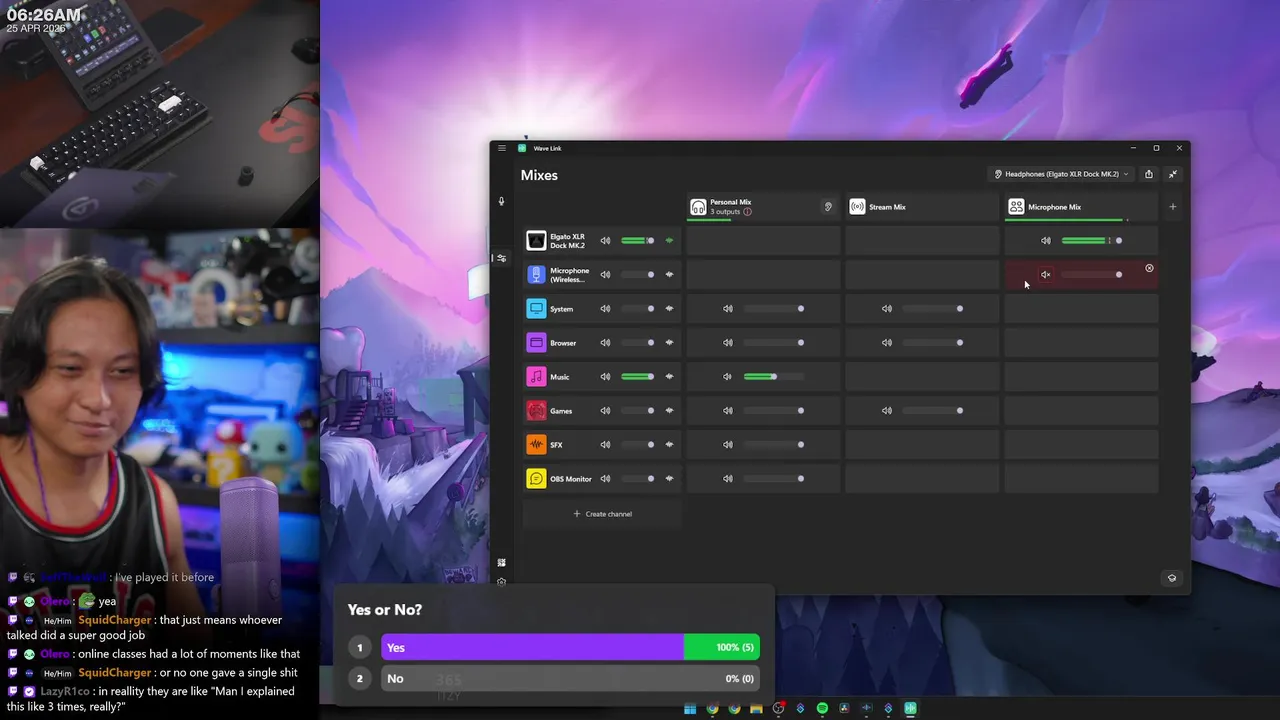Image resolution: width=1280 pixels, height=720 pixels.
Task: Select the Yes poll option
Action: tap(570, 648)
